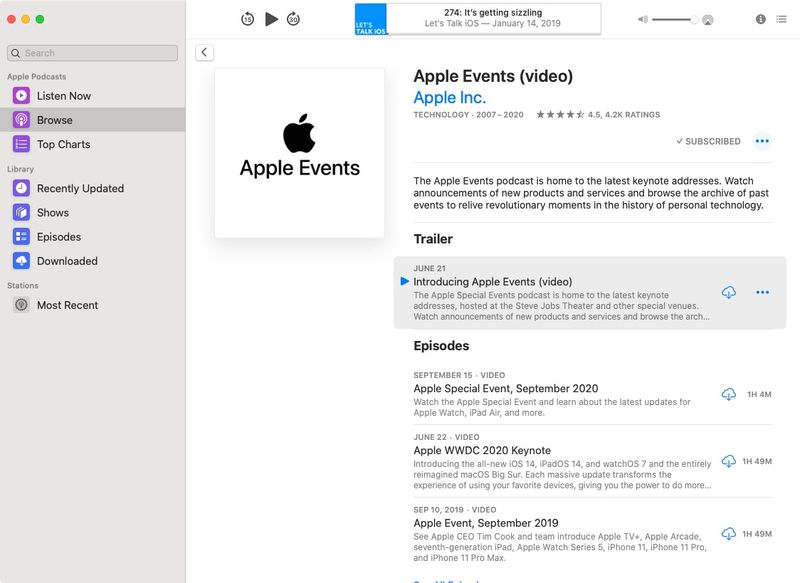Click the Listen Now sidebar icon
The height and width of the screenshot is (583, 800).
coord(21,95)
